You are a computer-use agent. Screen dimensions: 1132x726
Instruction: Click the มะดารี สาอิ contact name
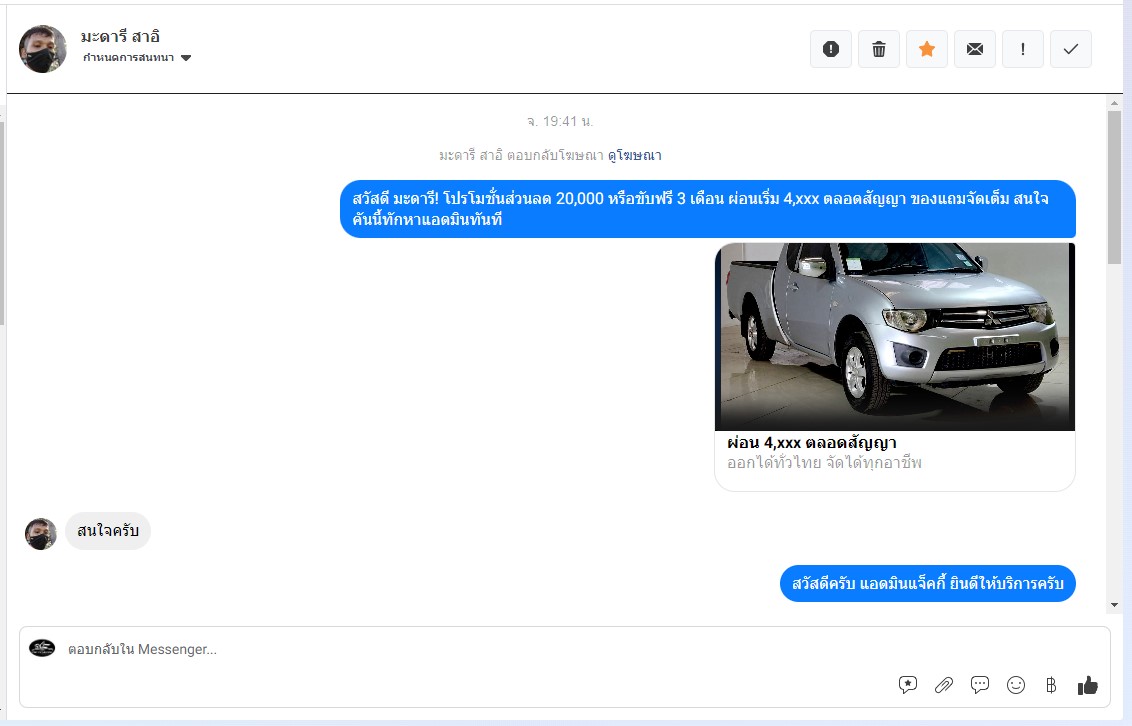tap(120, 37)
